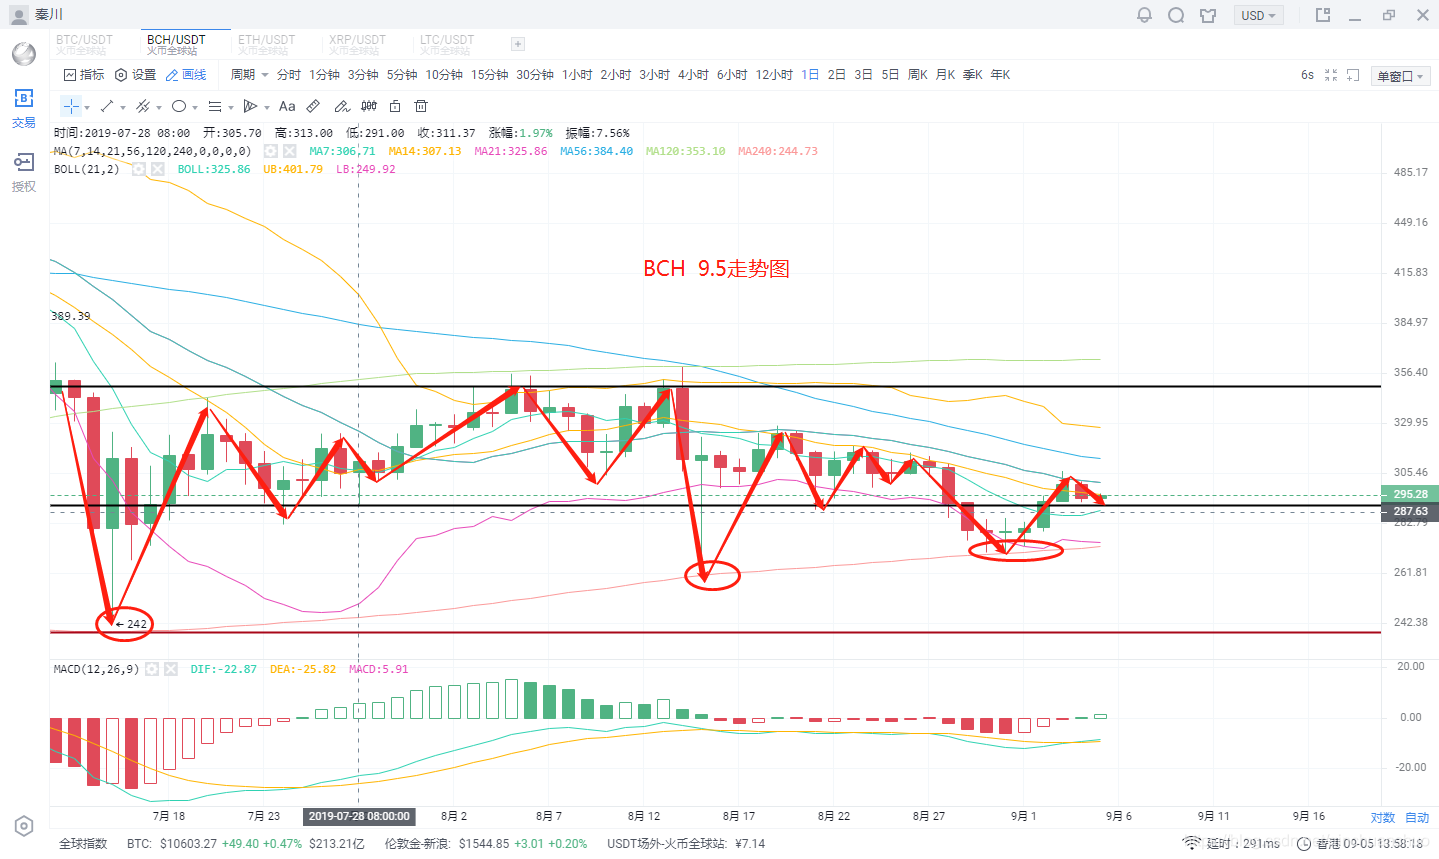Open BOLL indicator settings gear
This screenshot has height=859, width=1439.
coord(138,169)
